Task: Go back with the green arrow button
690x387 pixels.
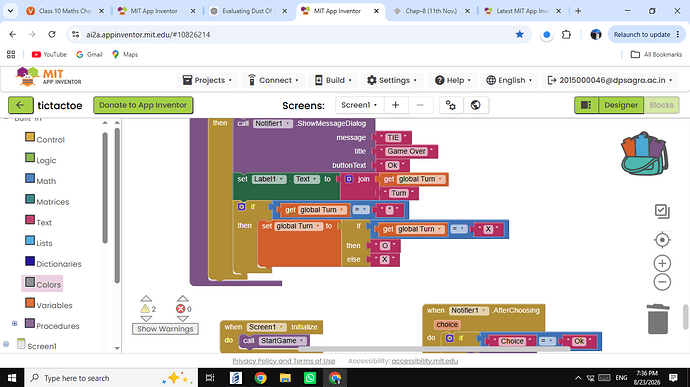Action: click(21, 105)
